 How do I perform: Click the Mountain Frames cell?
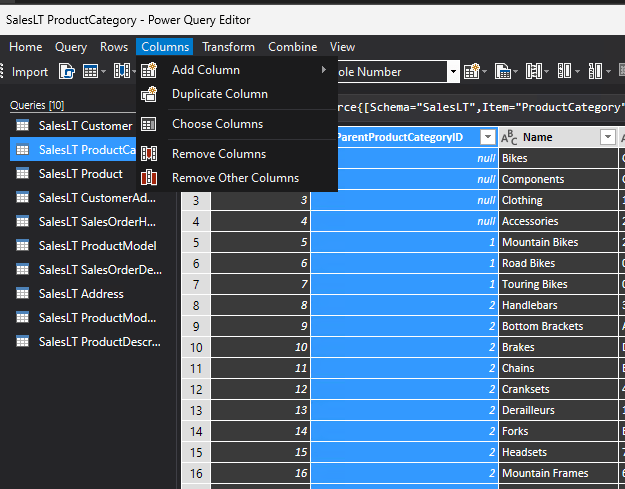click(558, 473)
